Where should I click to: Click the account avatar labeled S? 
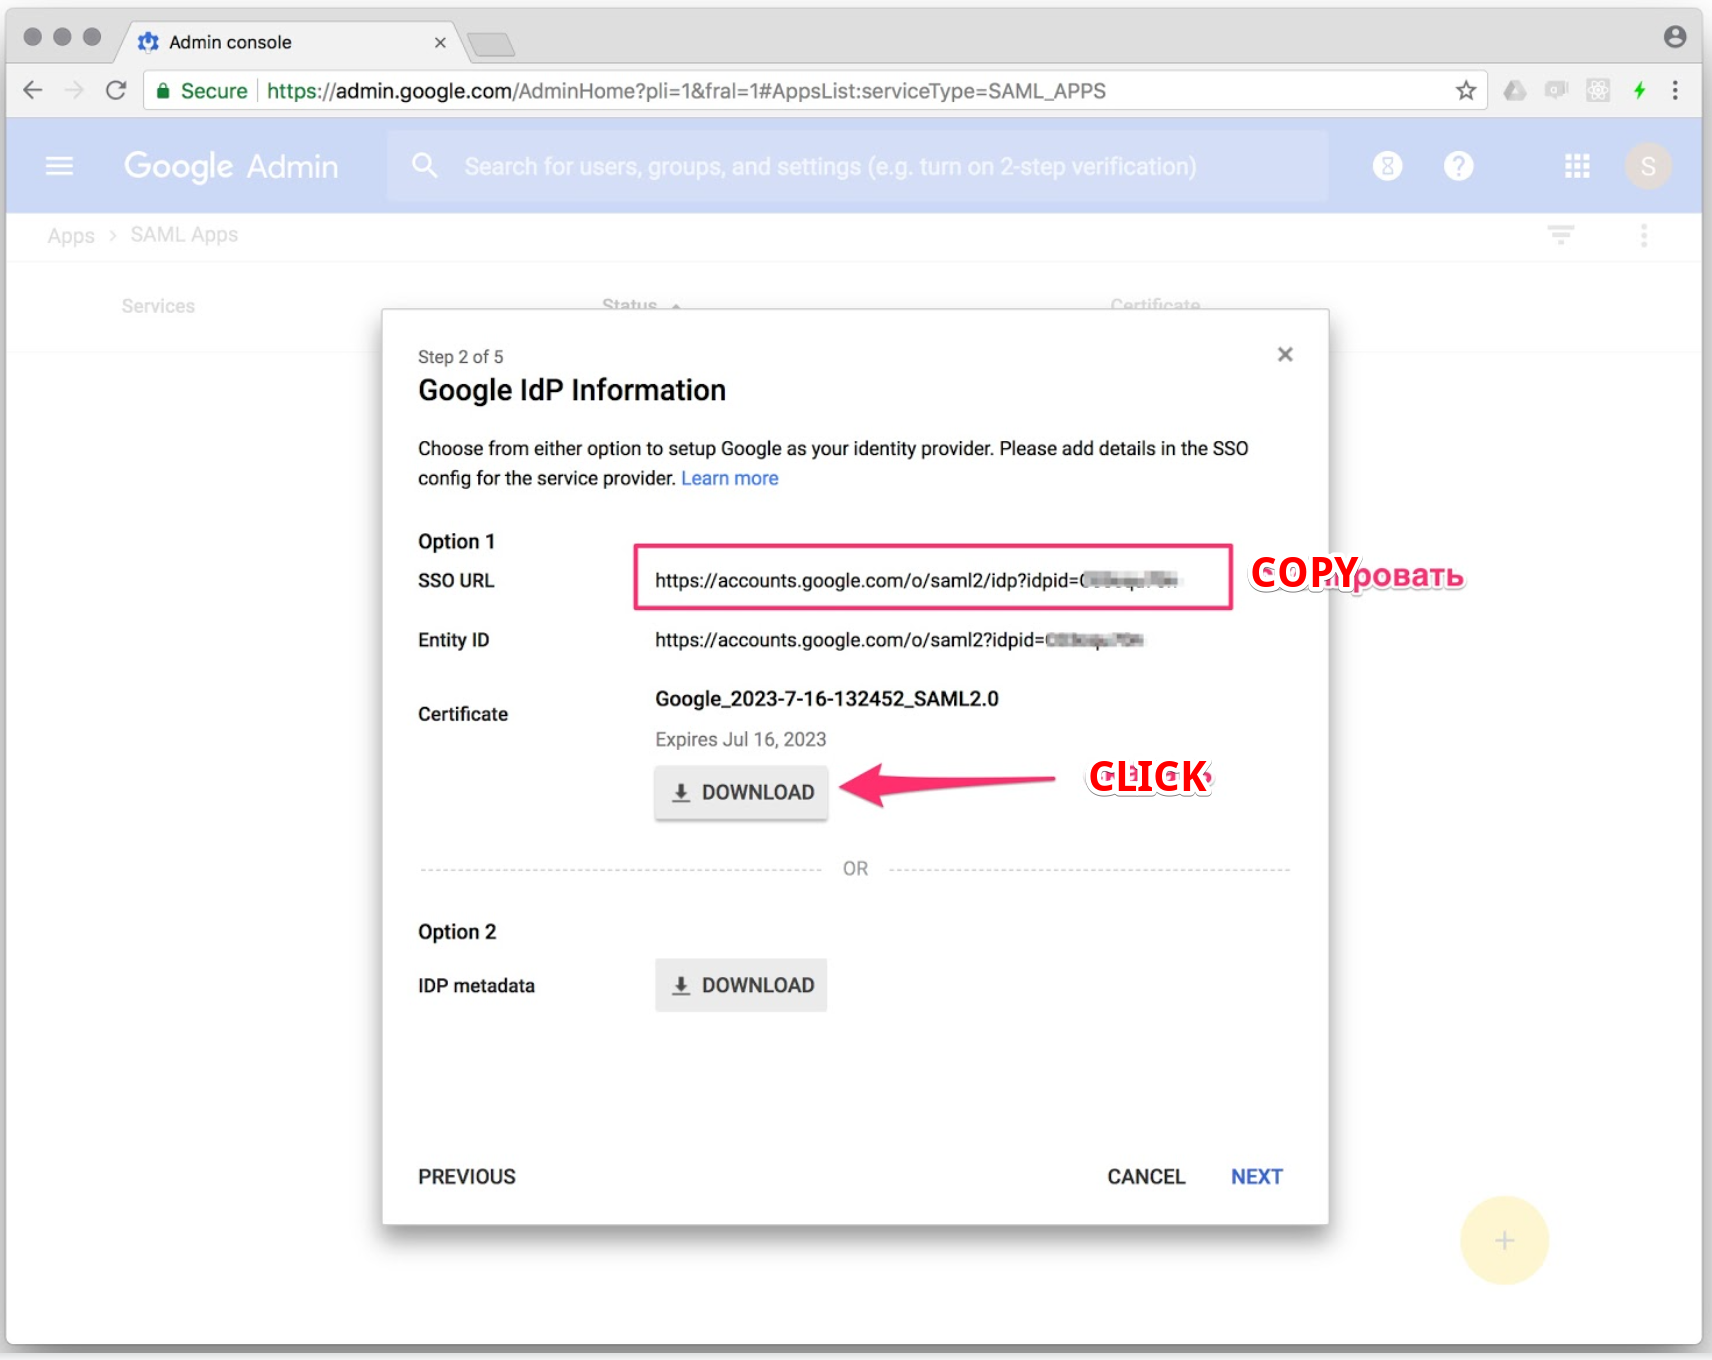tap(1648, 166)
